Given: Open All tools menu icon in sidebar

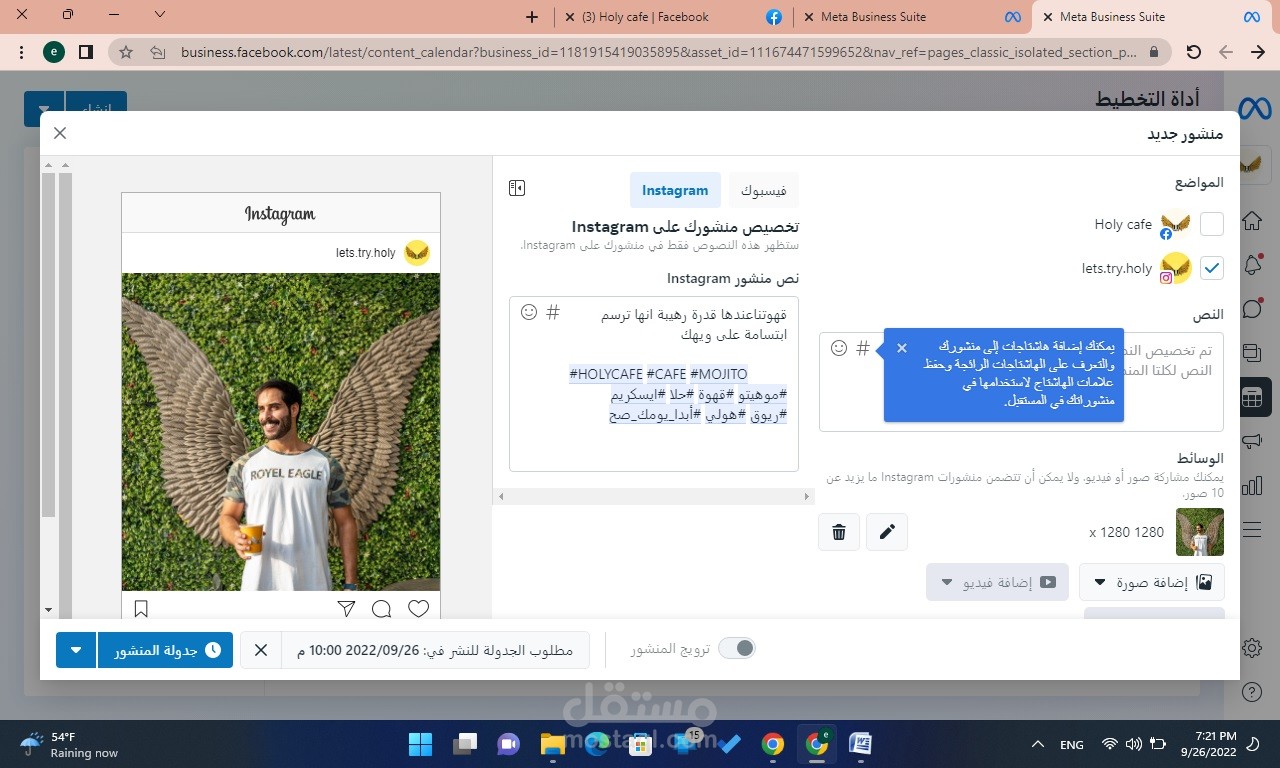Looking at the screenshot, I should click(1251, 530).
